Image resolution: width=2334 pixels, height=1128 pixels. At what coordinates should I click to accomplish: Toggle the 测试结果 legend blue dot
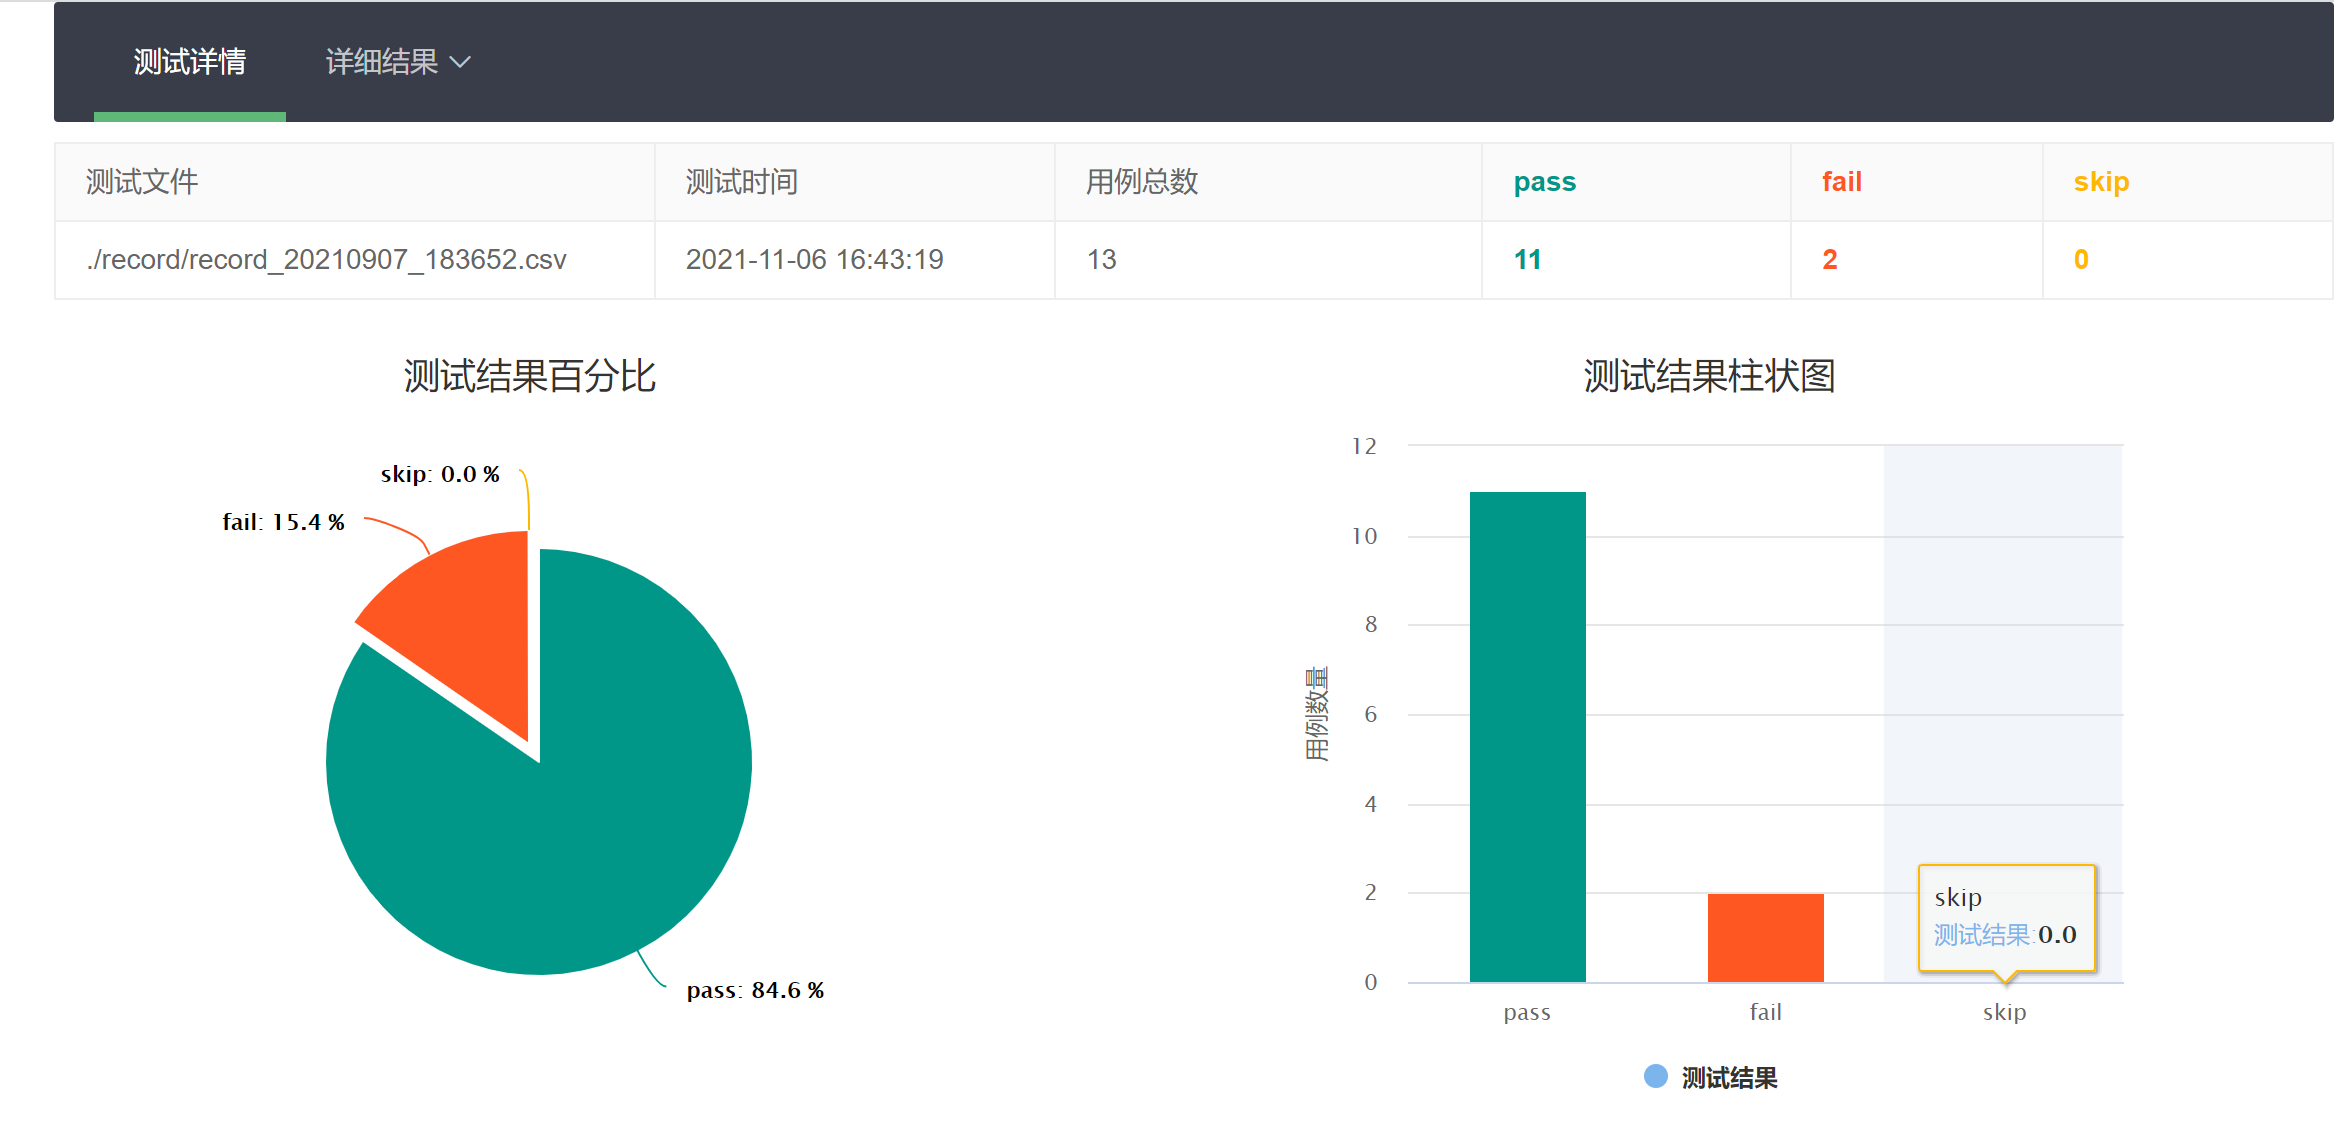pos(1655,1076)
